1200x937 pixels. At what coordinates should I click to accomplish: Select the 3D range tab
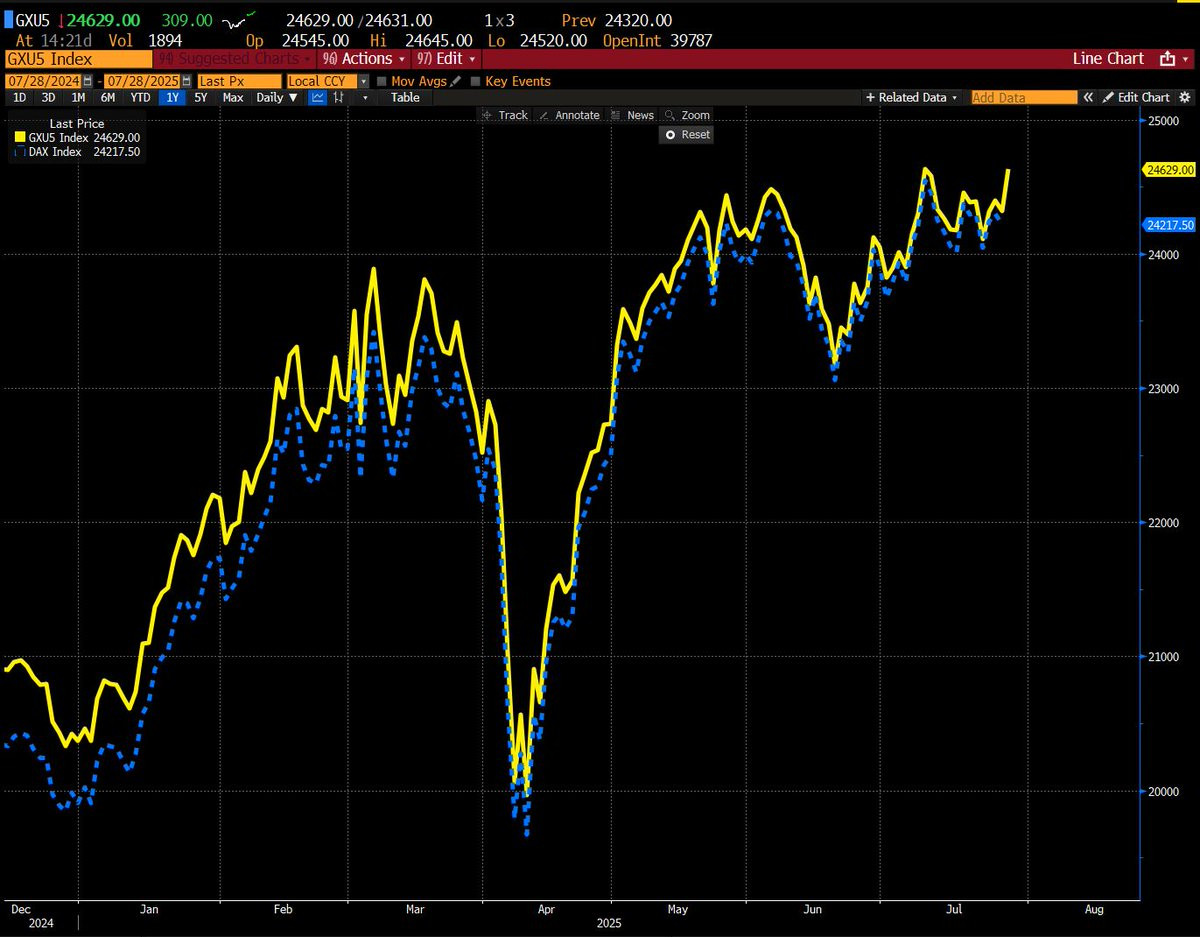coord(48,97)
